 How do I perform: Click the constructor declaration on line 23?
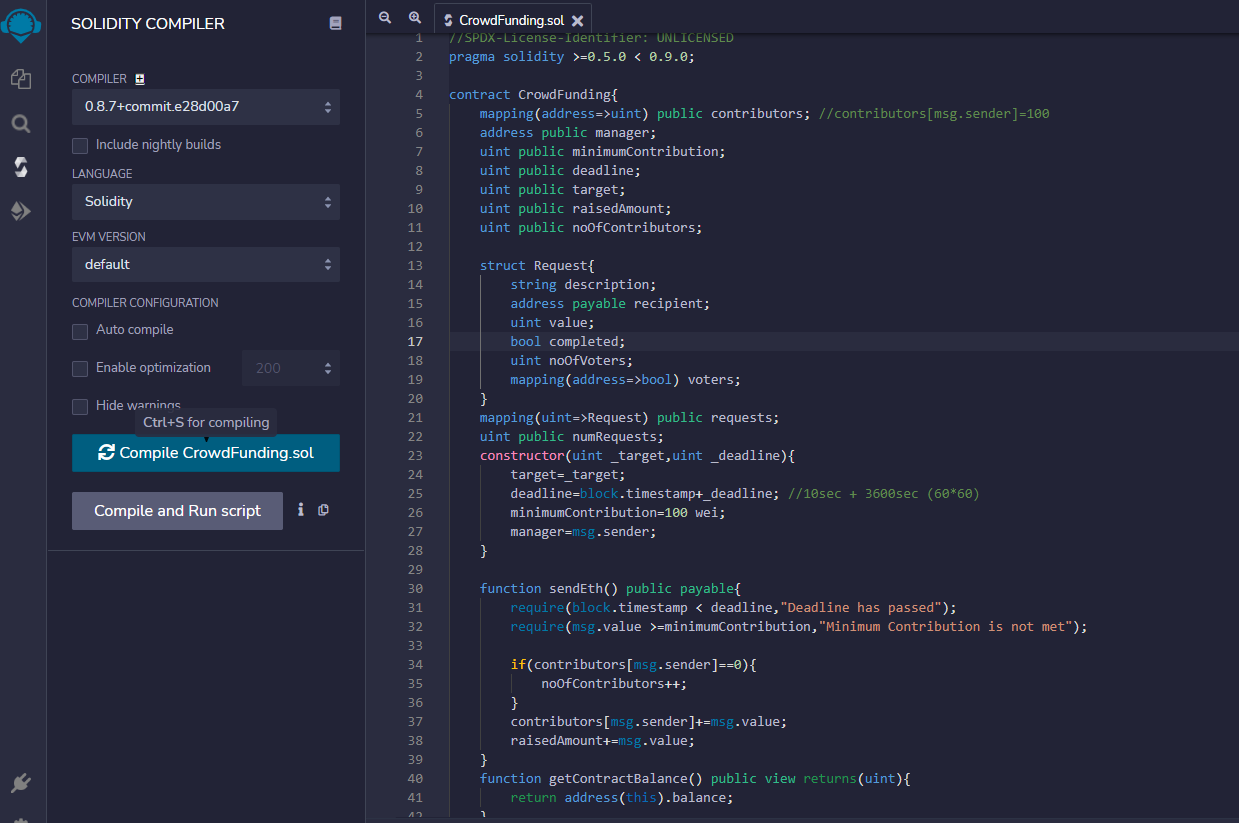click(637, 455)
